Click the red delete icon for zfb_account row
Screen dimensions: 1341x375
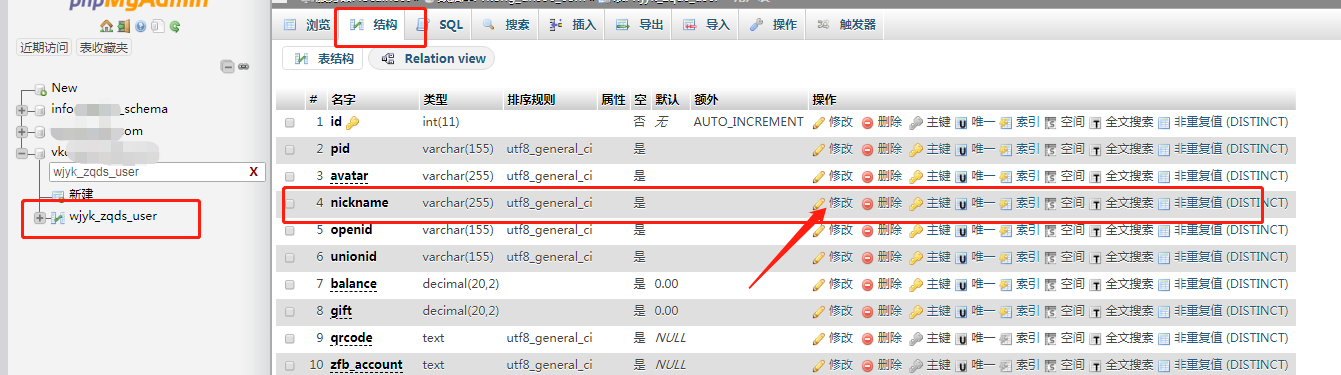(x=868, y=365)
